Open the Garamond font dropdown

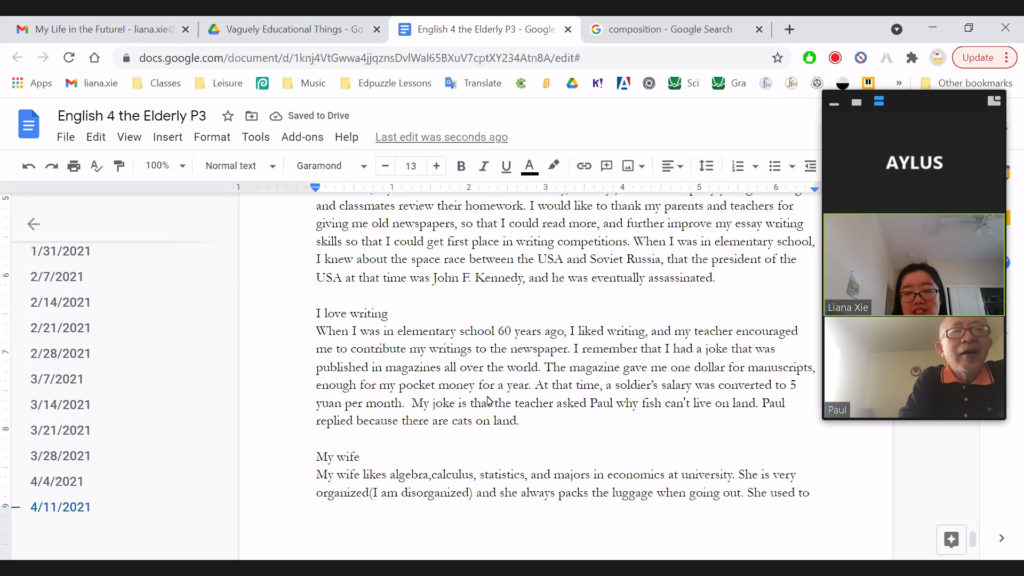331,166
